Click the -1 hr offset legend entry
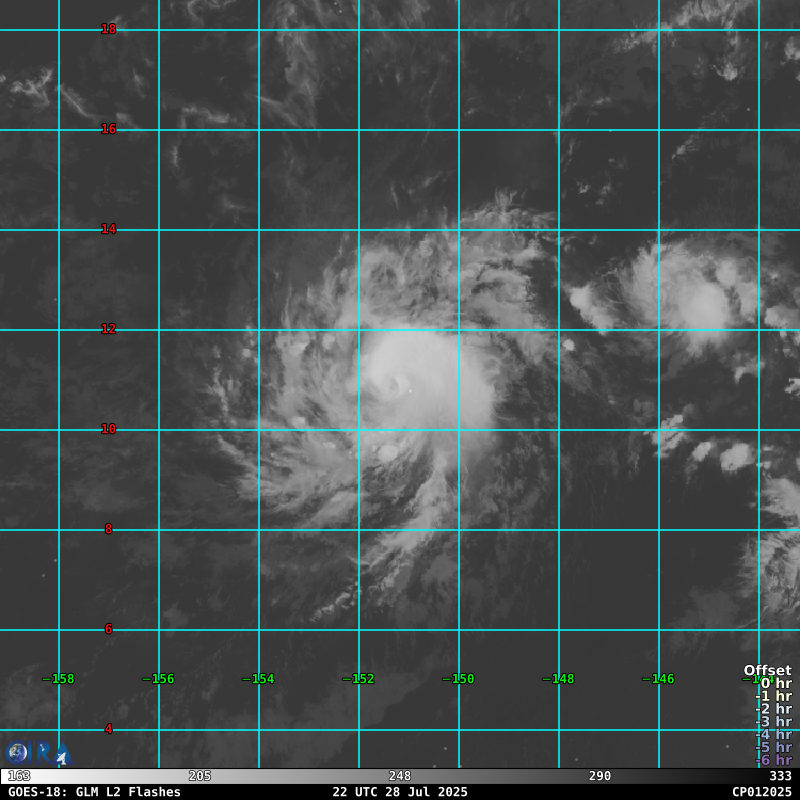 pos(773,696)
